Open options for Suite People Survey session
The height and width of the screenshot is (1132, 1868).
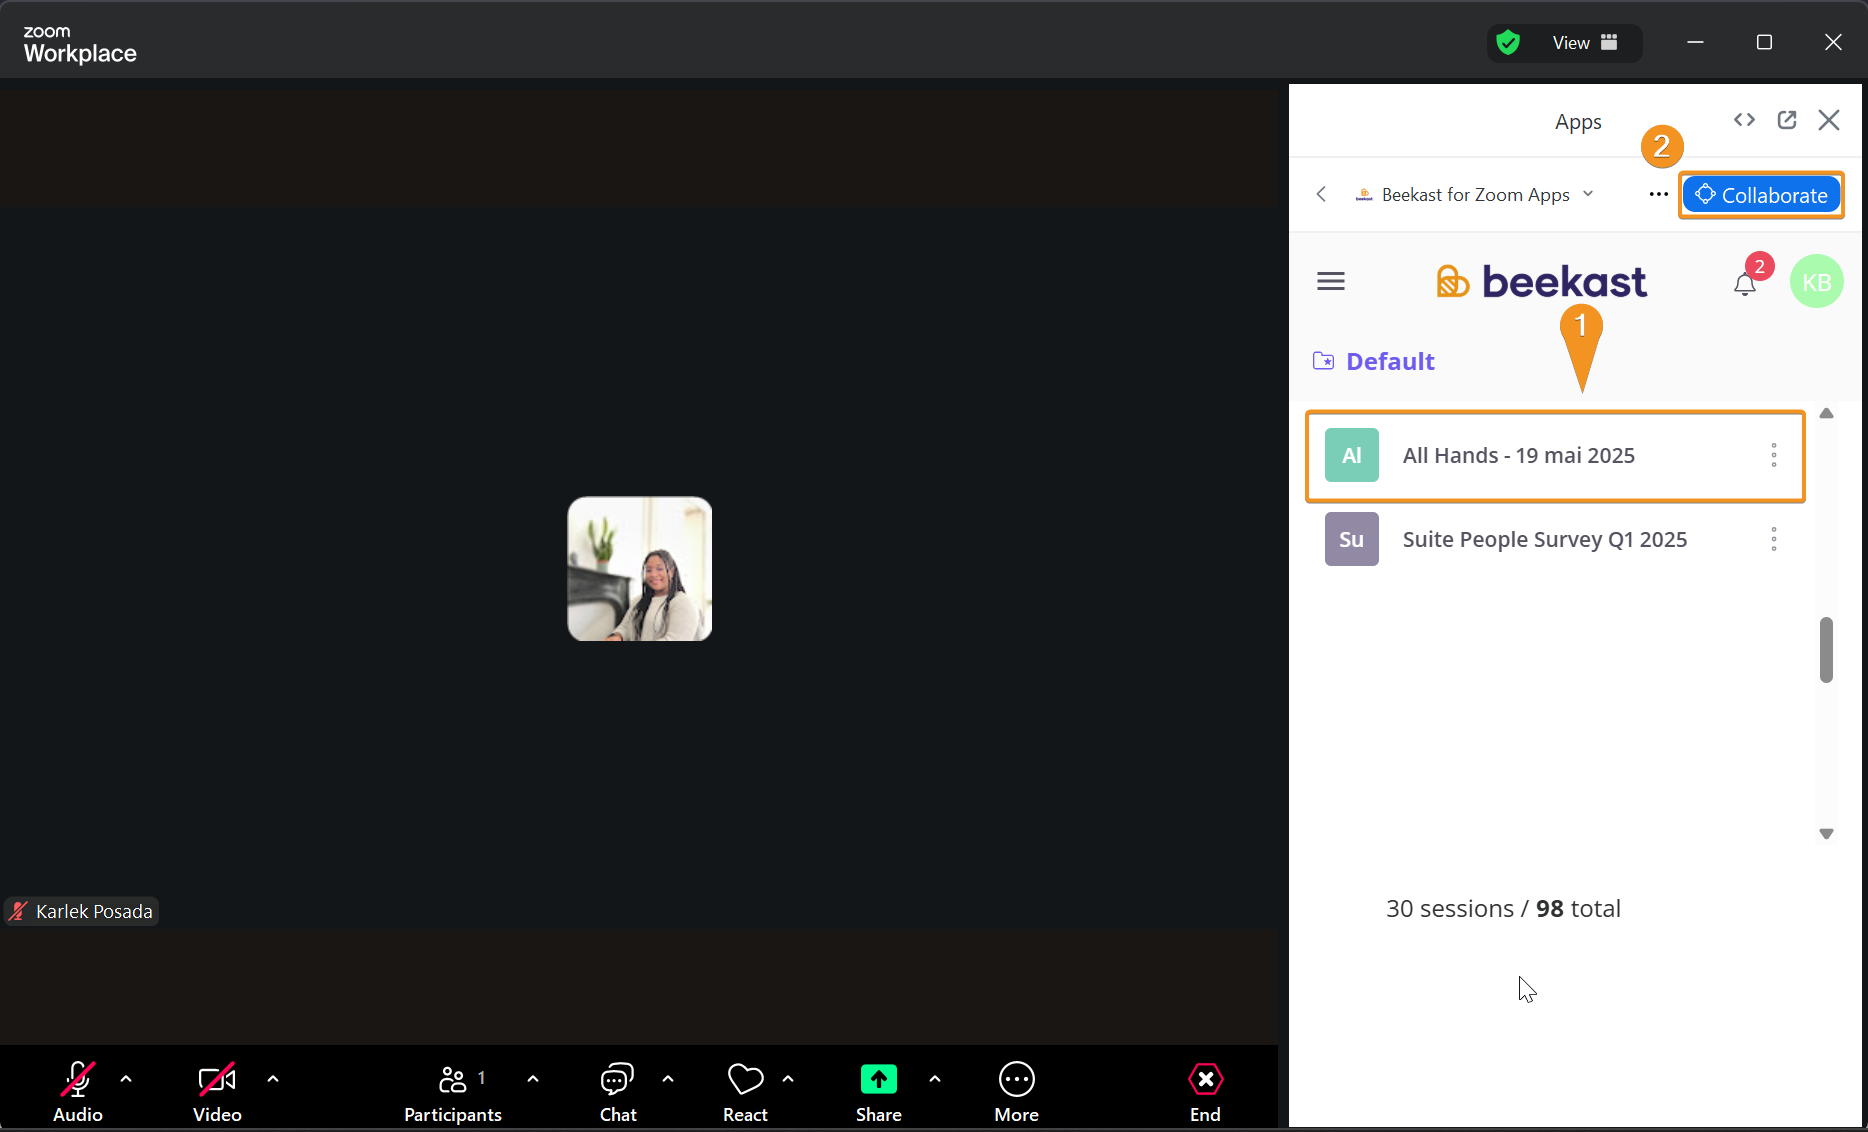(x=1774, y=540)
